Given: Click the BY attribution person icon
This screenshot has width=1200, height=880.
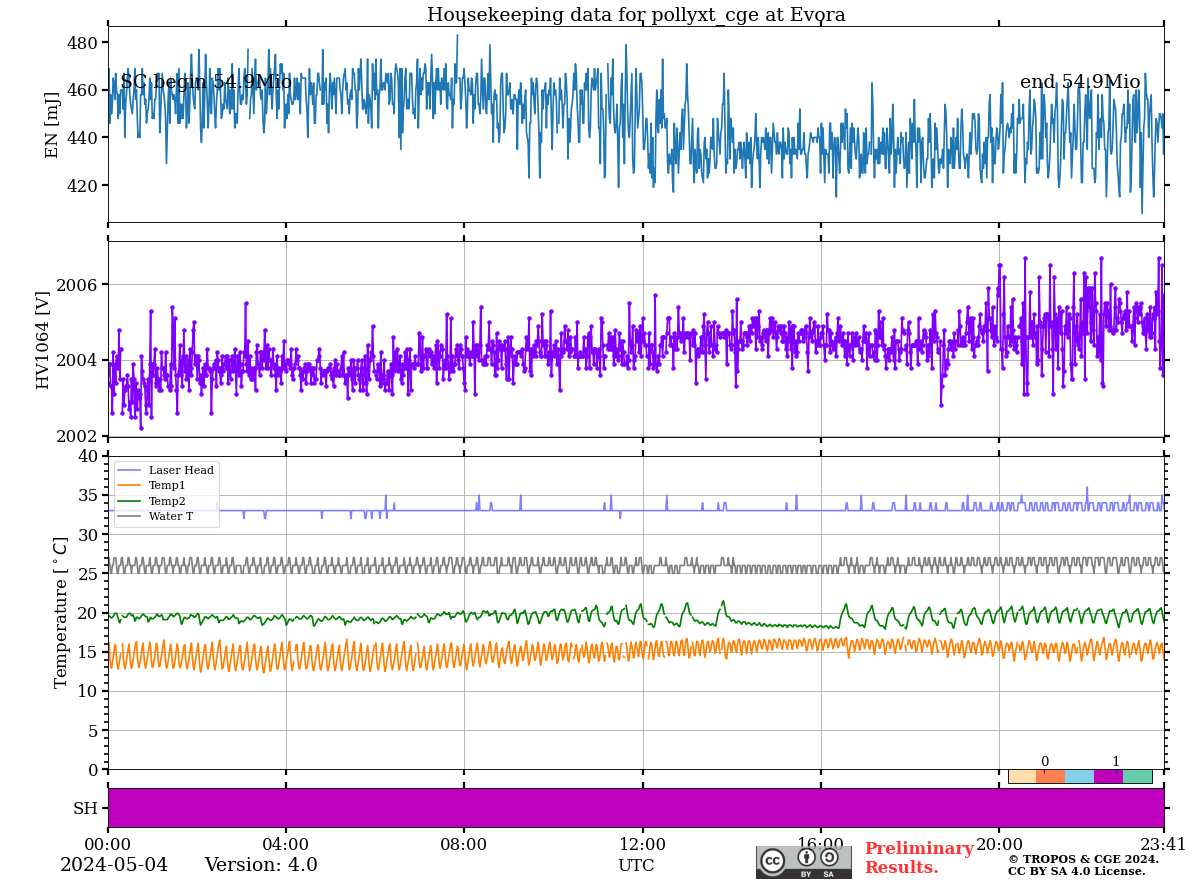Looking at the screenshot, I should [806, 857].
